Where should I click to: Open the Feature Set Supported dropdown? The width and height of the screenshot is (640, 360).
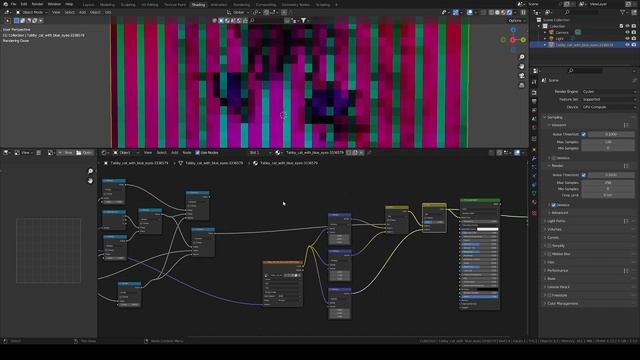point(609,99)
